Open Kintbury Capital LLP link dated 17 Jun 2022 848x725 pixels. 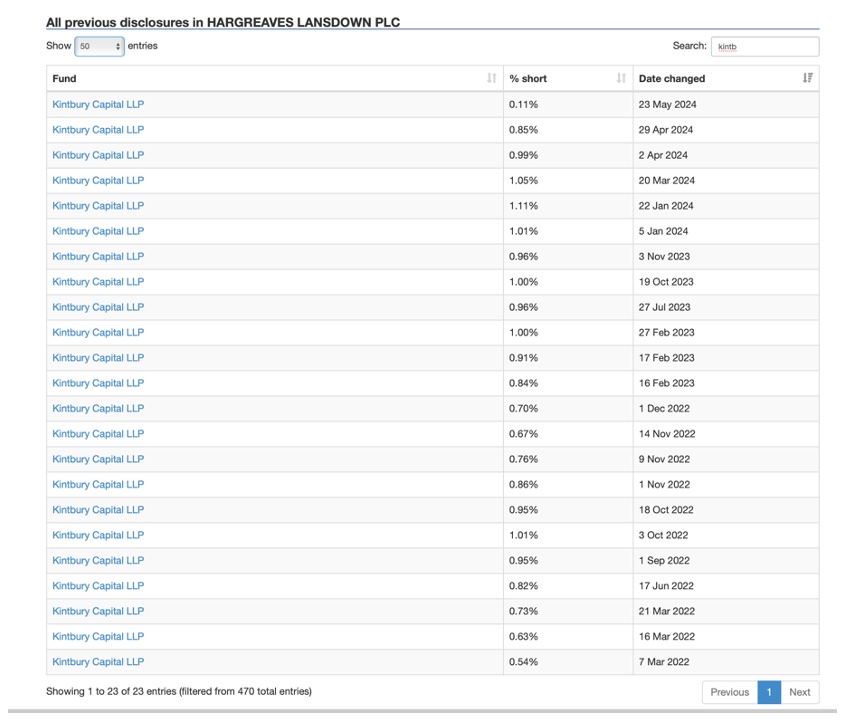pos(98,586)
